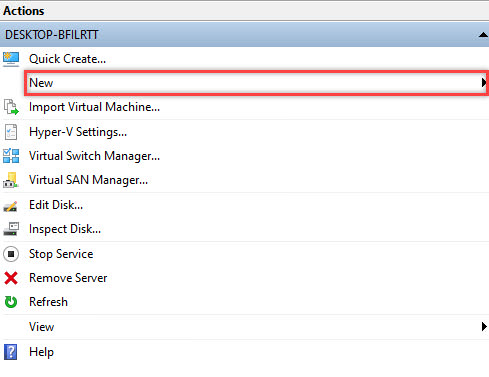
Task: Expand the View submenu arrow
Action: pos(484,327)
